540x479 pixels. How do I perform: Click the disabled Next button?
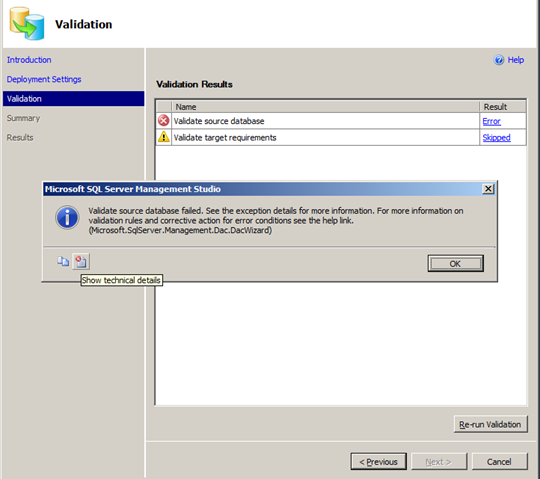point(439,461)
